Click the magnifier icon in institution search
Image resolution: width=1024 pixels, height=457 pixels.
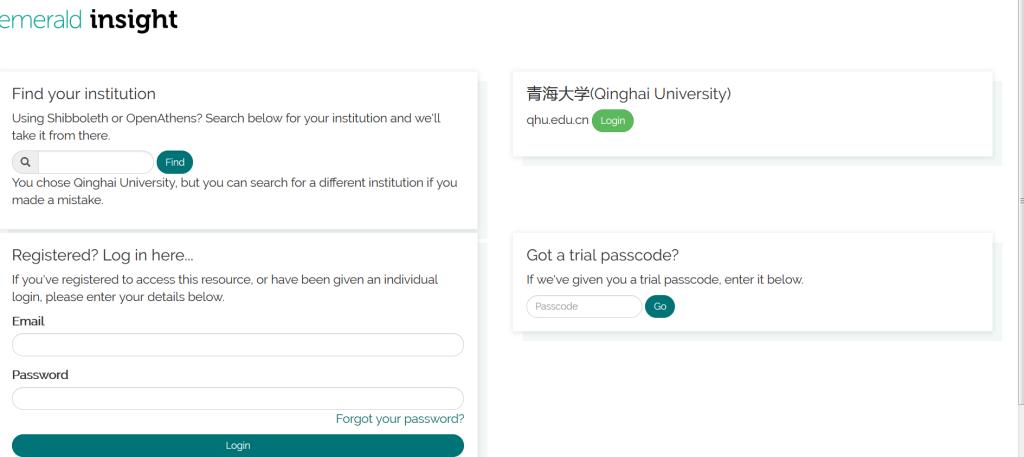click(x=25, y=162)
